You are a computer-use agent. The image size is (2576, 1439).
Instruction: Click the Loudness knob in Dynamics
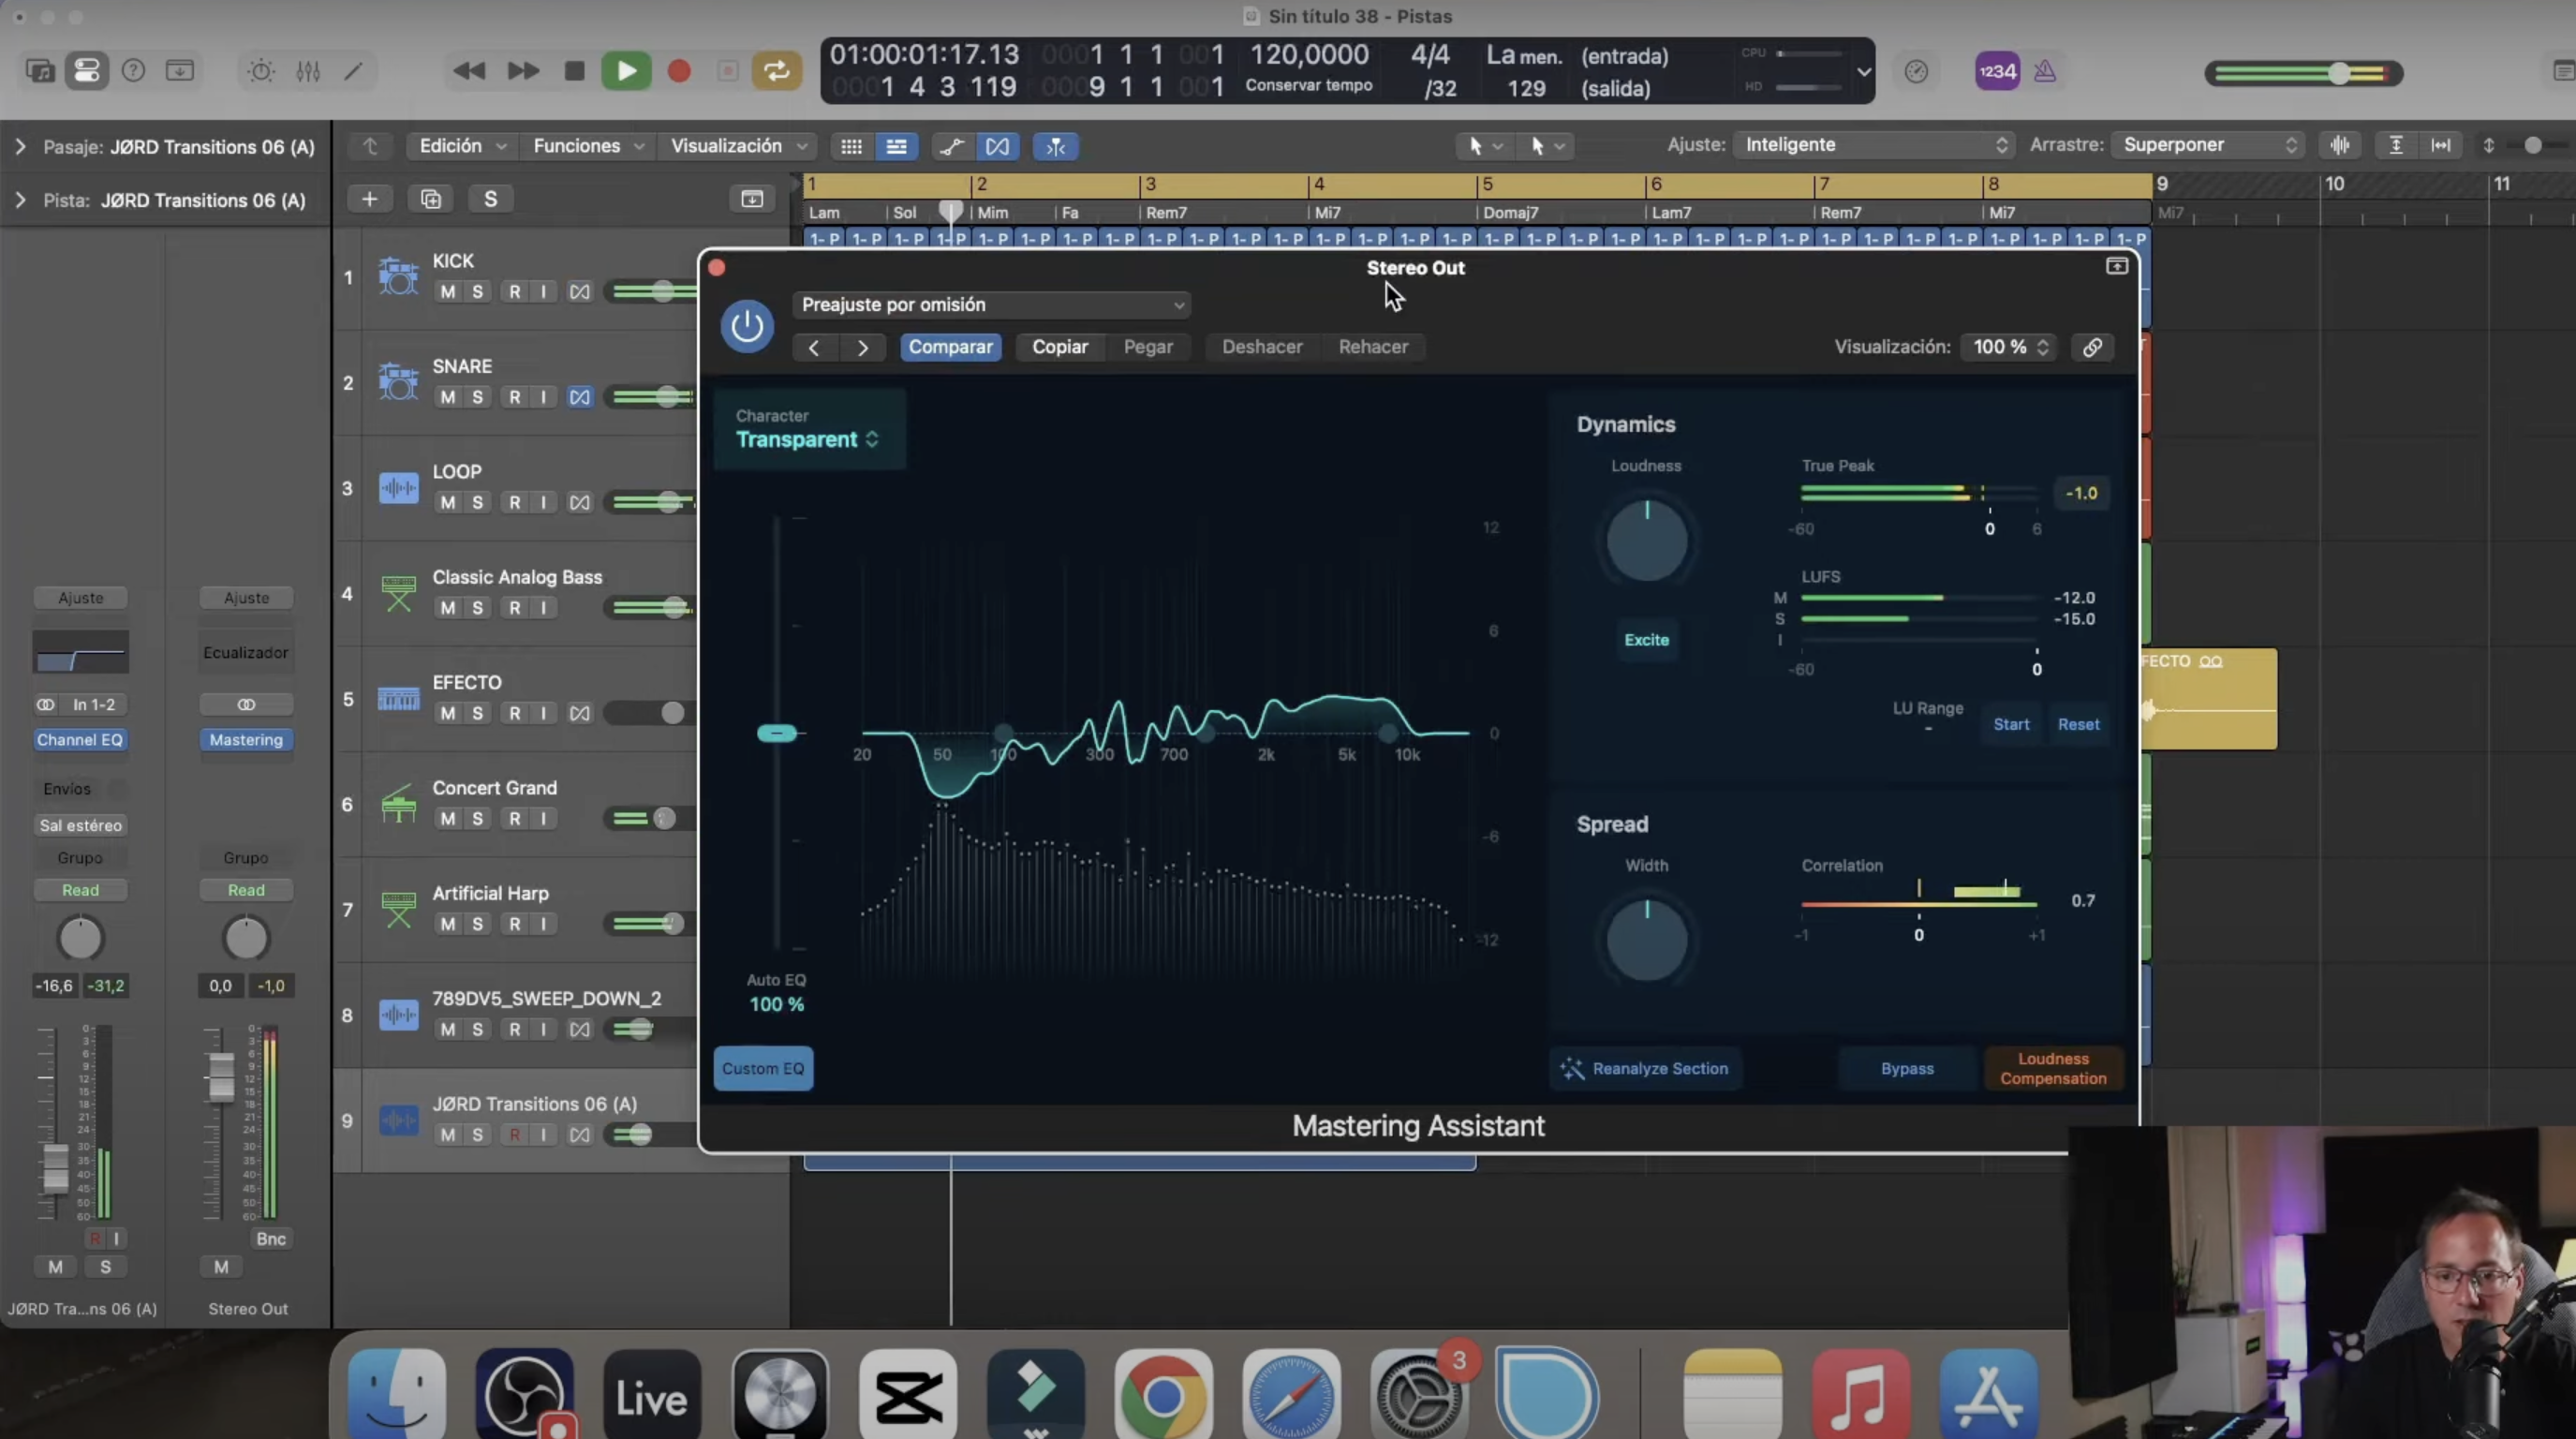1646,541
